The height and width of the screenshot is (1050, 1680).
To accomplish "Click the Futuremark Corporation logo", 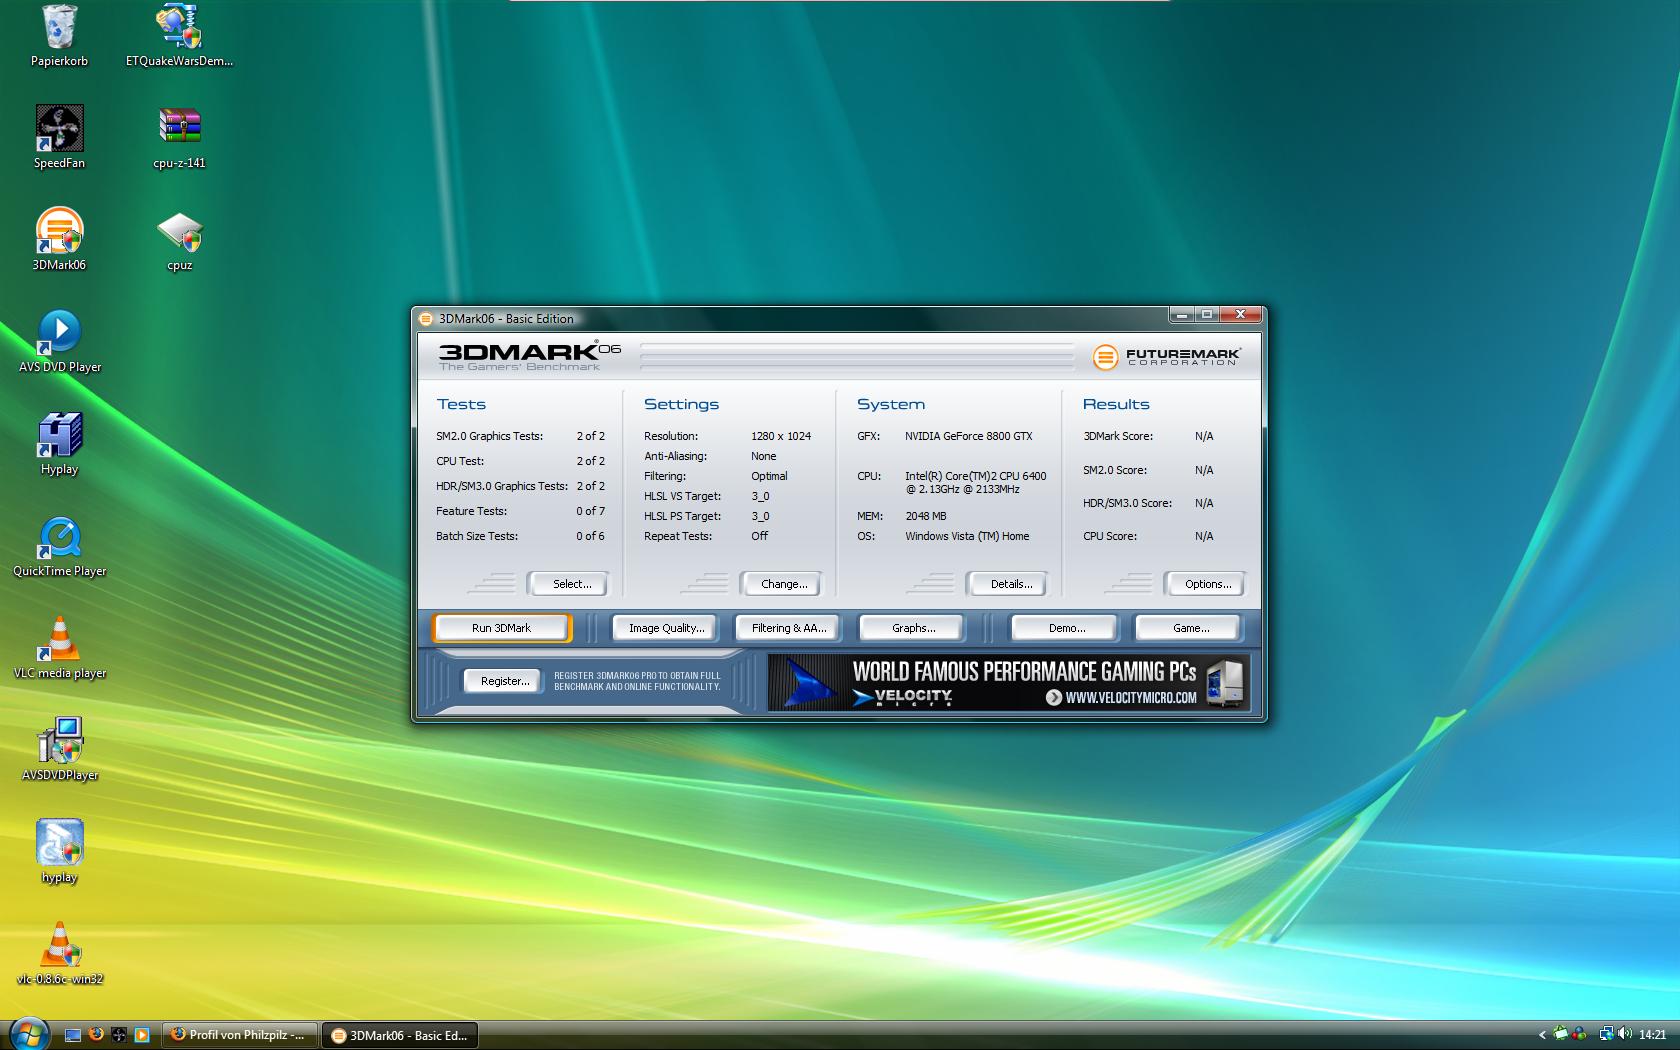I will (x=1167, y=357).
